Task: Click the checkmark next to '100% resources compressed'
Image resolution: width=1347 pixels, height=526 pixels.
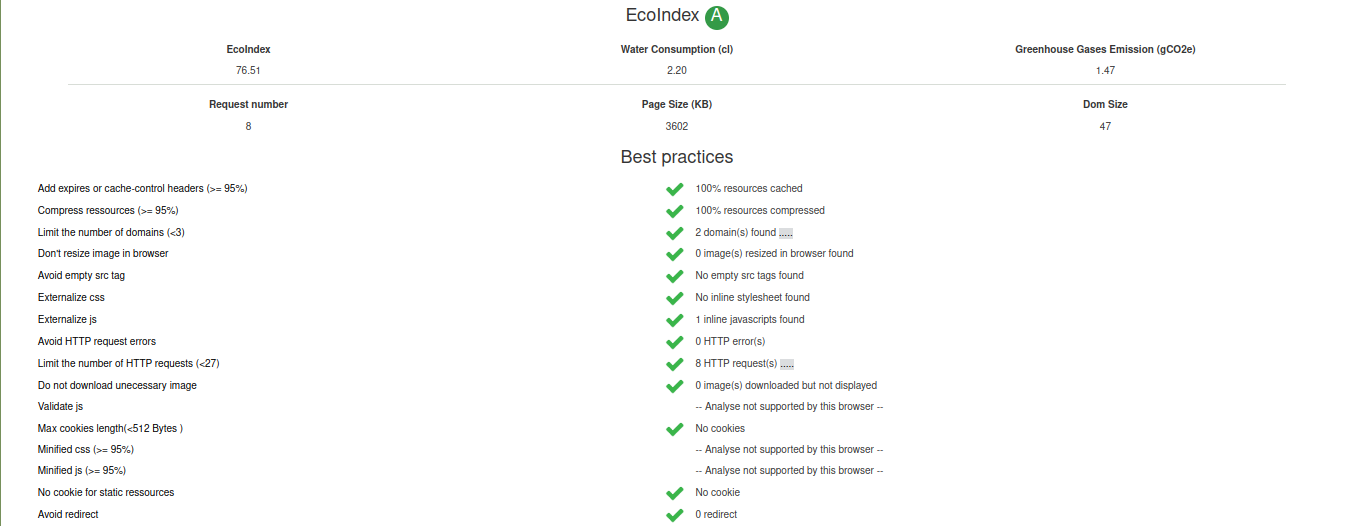Action: [x=674, y=211]
